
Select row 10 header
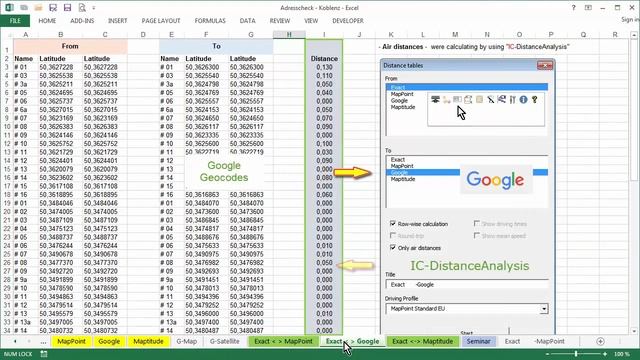[7, 127]
